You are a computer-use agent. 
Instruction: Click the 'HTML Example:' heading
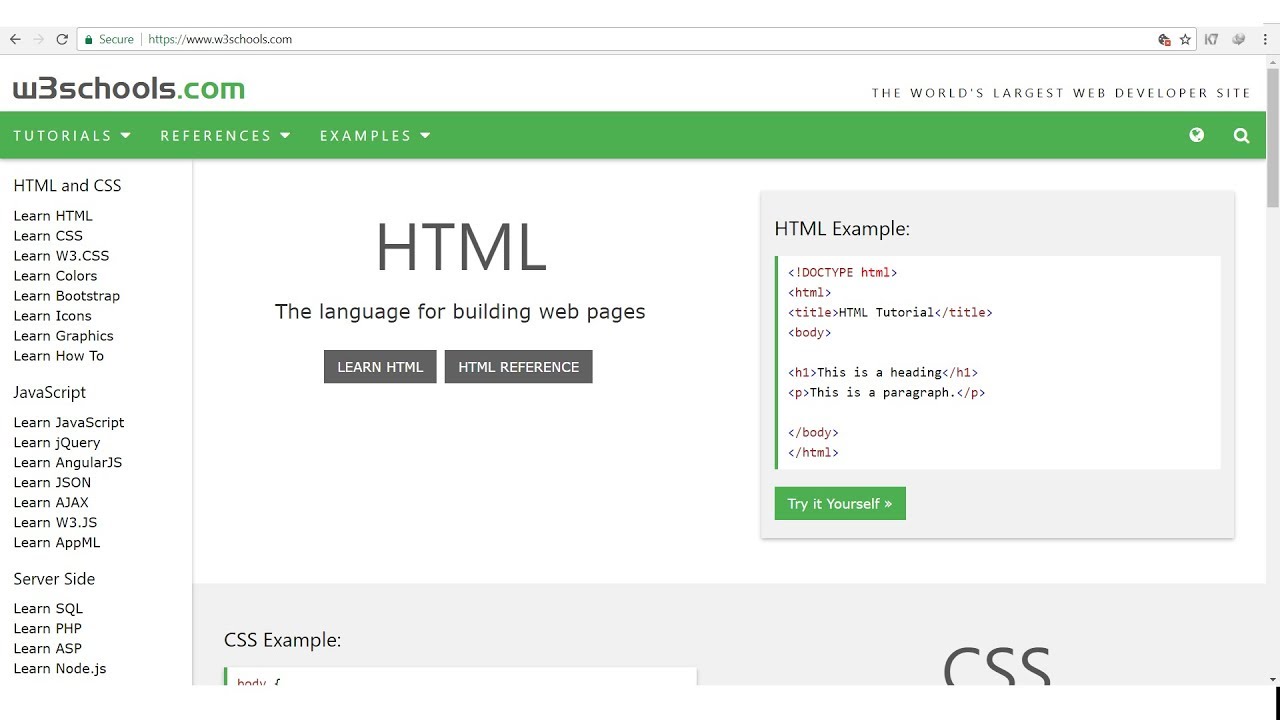click(x=842, y=229)
